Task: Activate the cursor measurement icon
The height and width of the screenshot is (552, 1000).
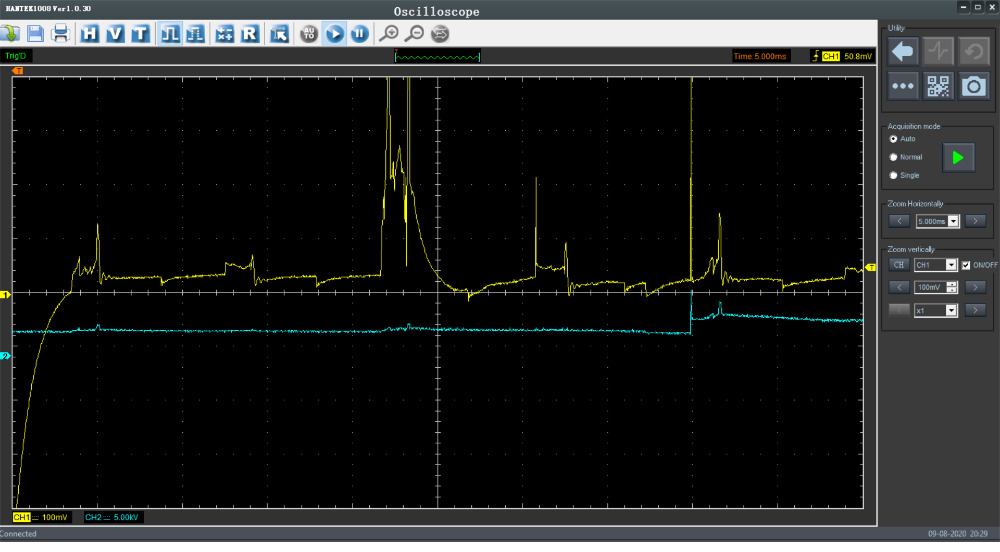Action: point(279,34)
